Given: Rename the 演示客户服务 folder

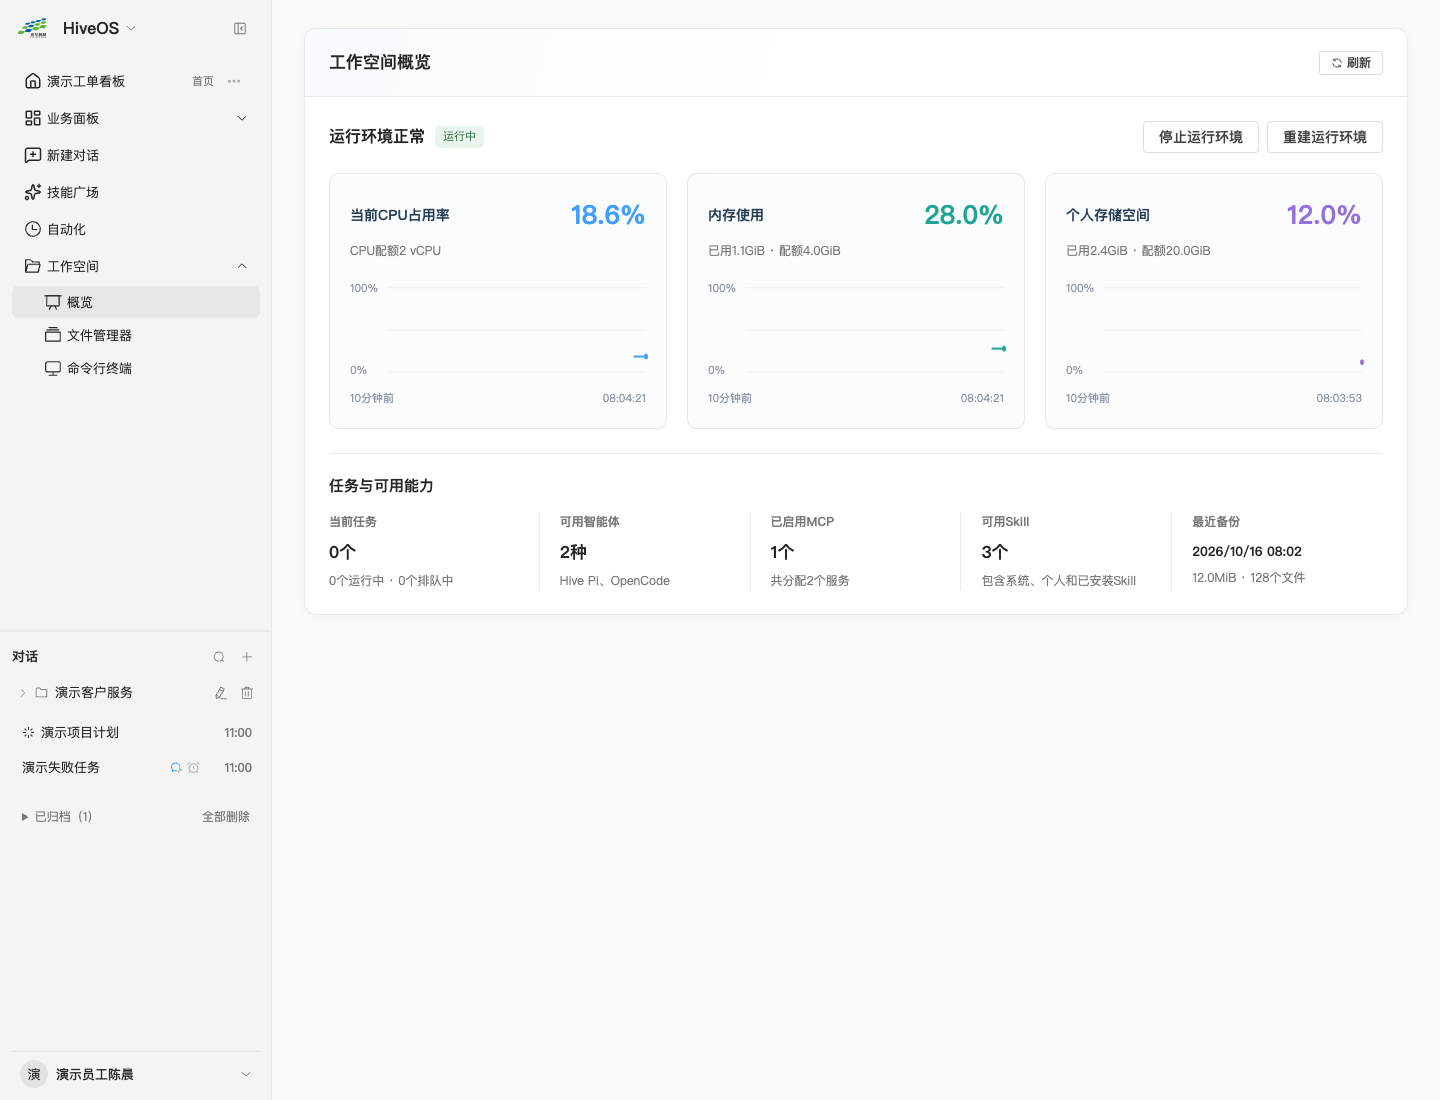Looking at the screenshot, I should 221,693.
